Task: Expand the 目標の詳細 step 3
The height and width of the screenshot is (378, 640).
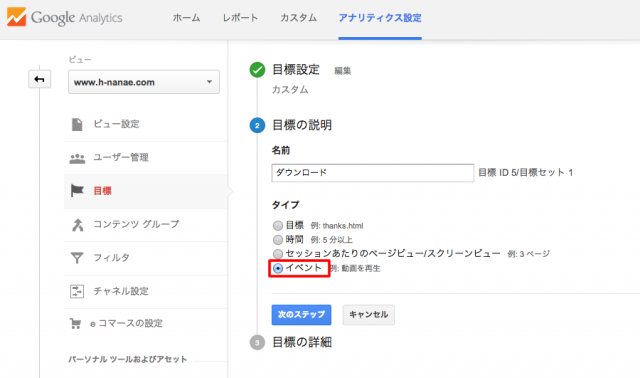Action: coord(257,342)
